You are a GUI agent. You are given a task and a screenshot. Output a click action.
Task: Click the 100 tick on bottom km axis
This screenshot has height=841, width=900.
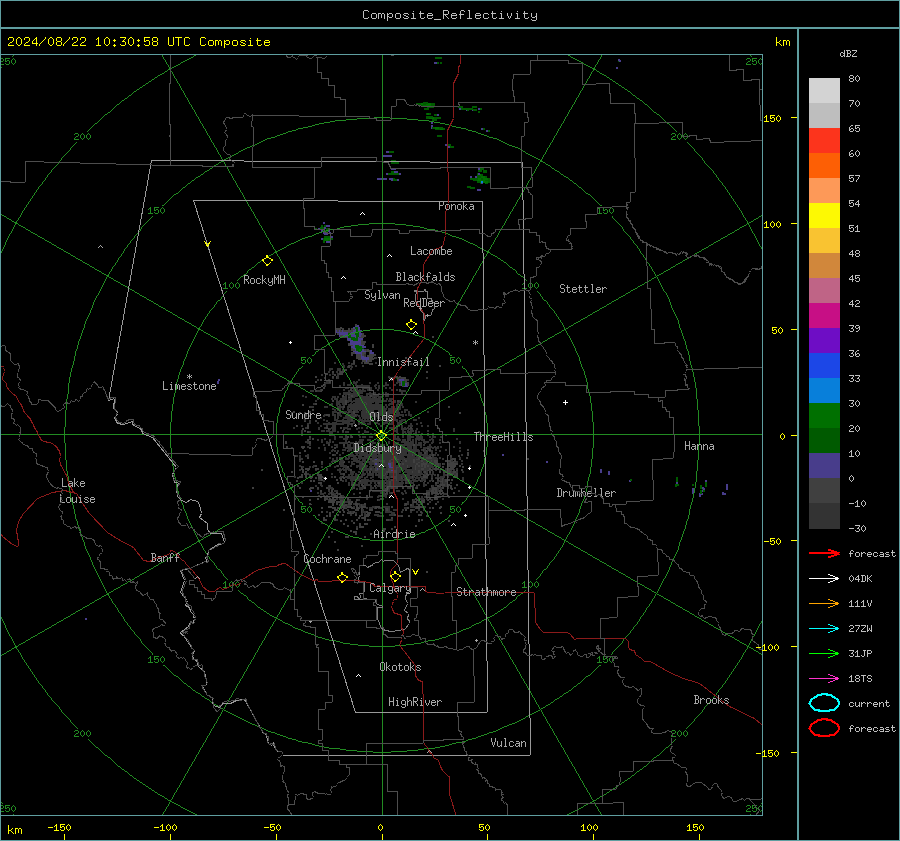coord(589,827)
